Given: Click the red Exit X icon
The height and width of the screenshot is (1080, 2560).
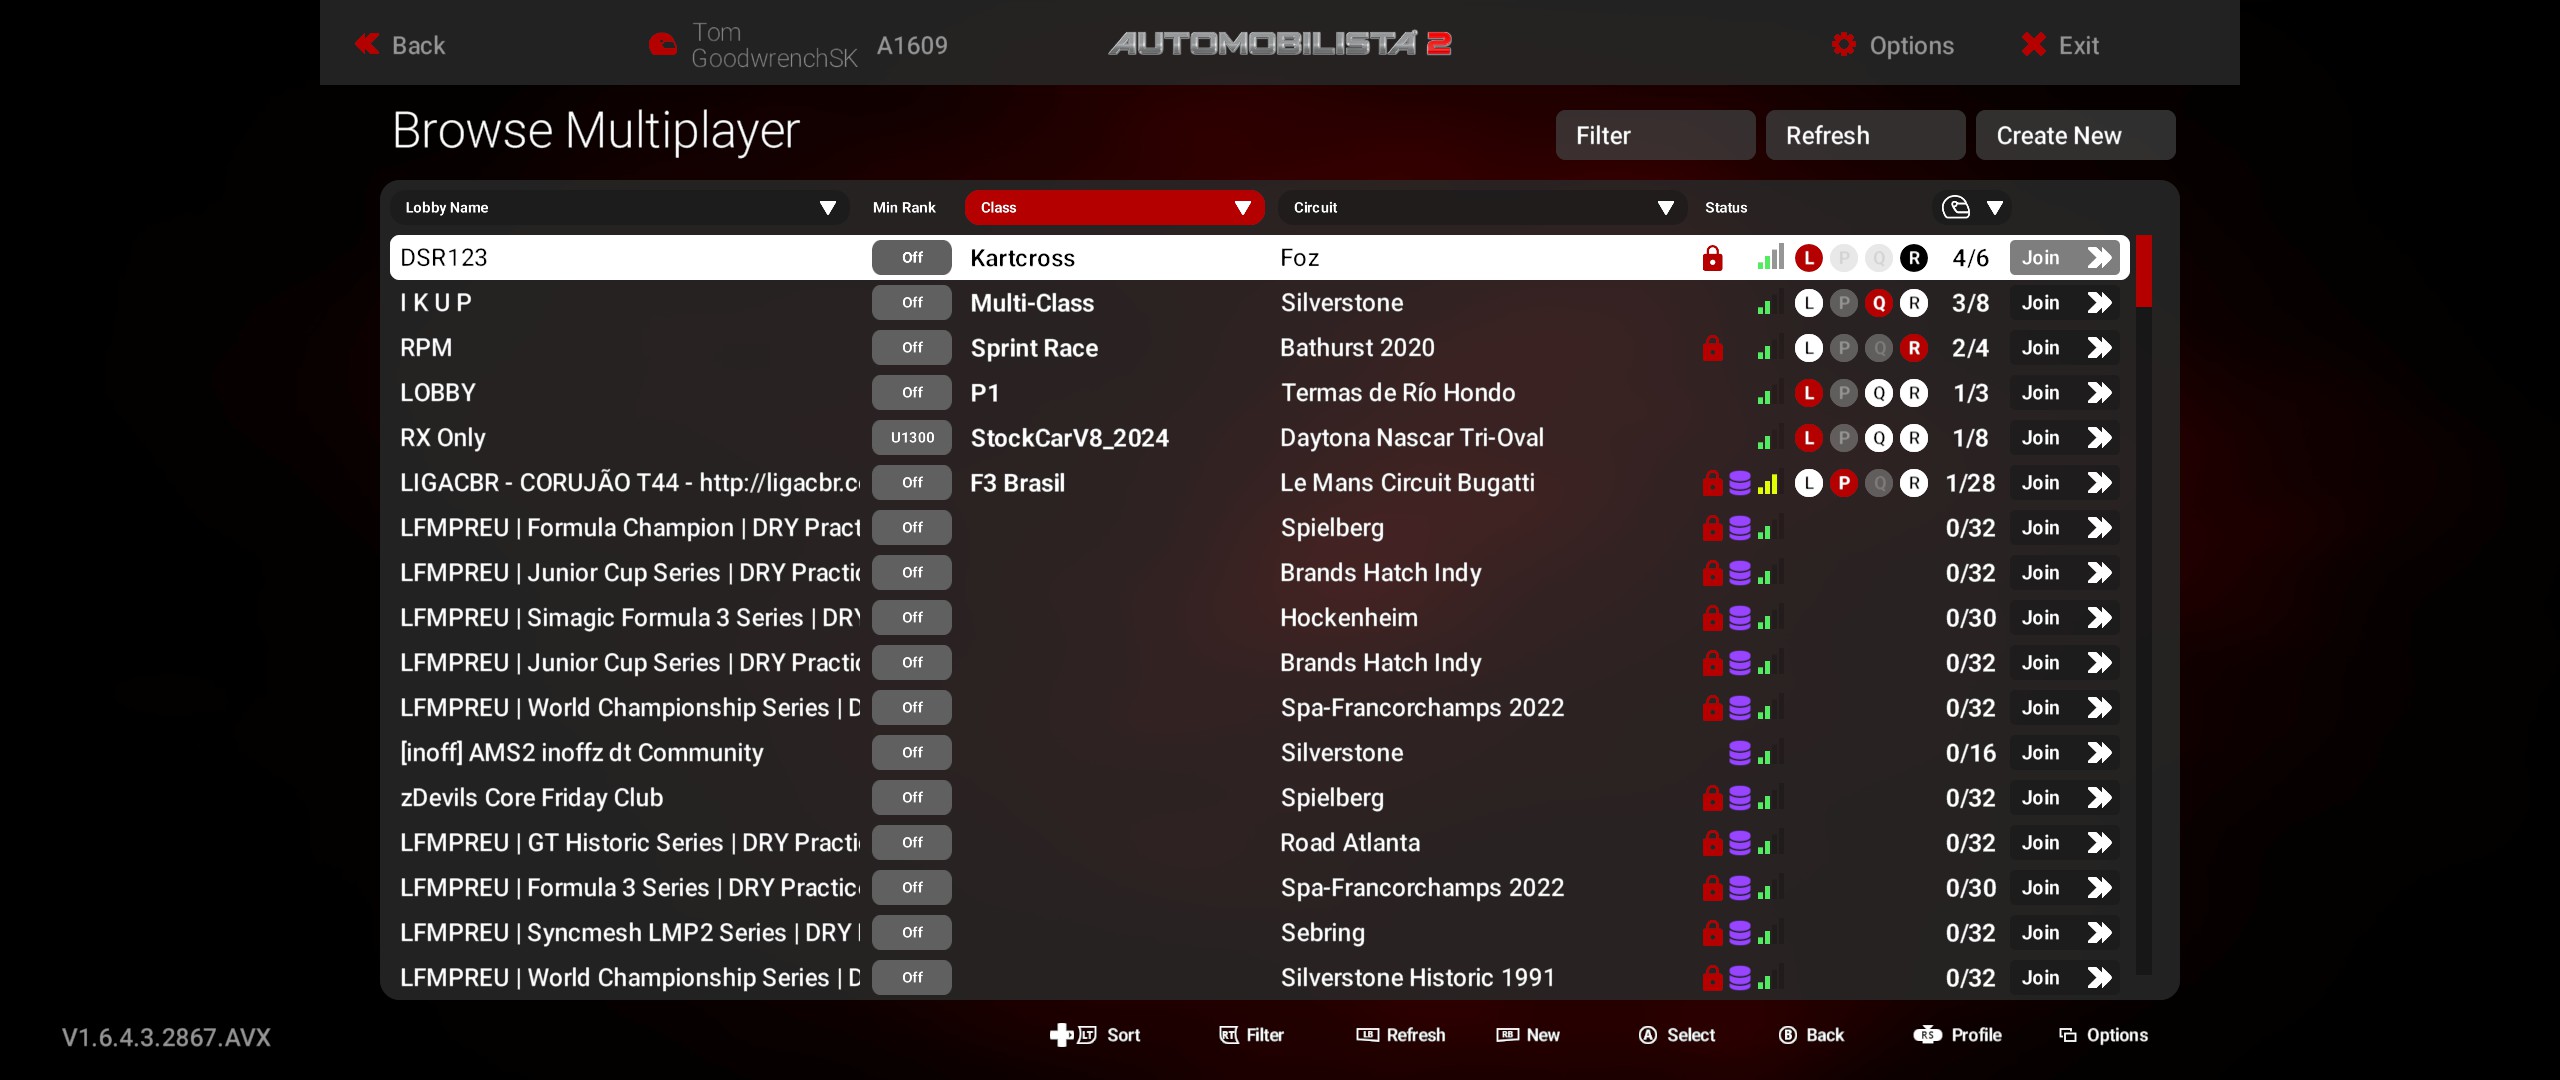Looking at the screenshot, I should click(x=2033, y=45).
